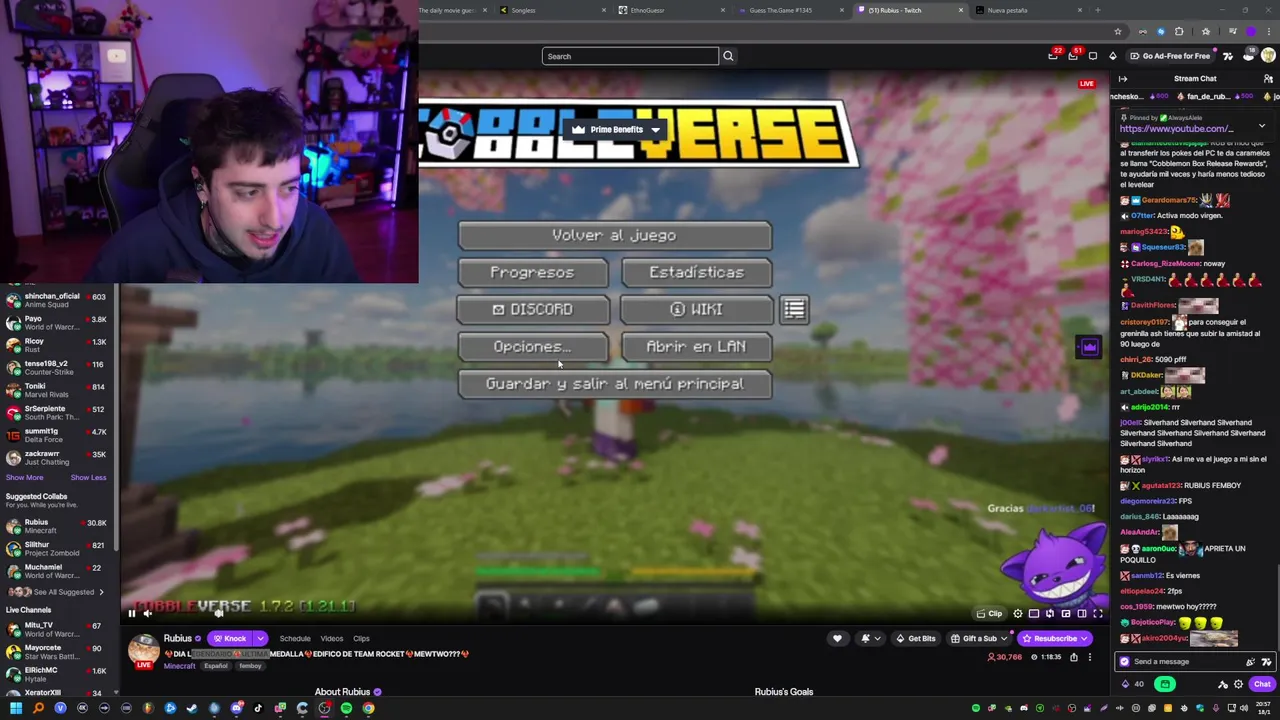Create a clip with the Clip button

coord(989,613)
